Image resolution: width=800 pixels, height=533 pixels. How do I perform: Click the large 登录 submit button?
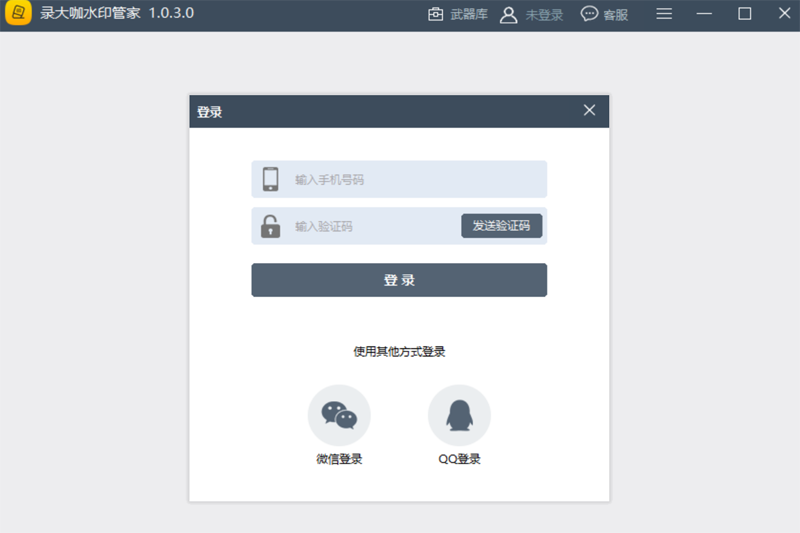click(x=399, y=280)
